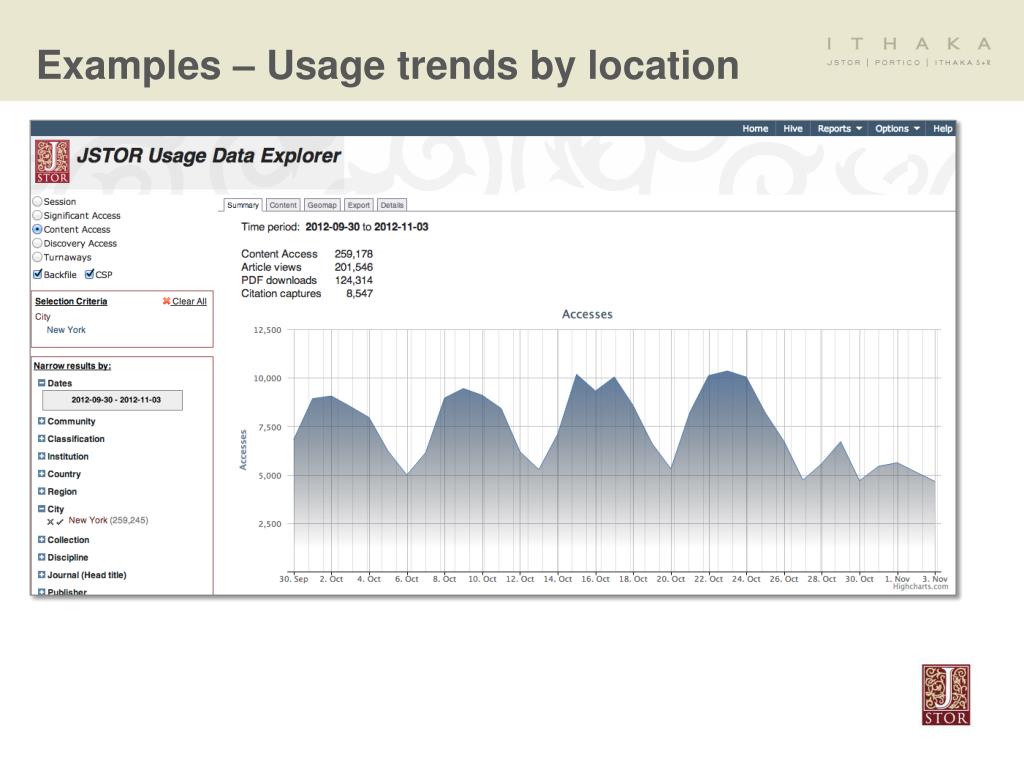Remove New York filter with the X icon
Image resolution: width=1024 pixels, height=768 pixels.
tap(50, 522)
